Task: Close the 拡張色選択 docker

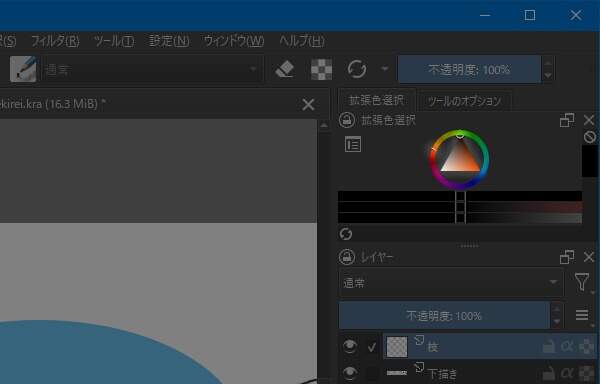Action: click(589, 120)
